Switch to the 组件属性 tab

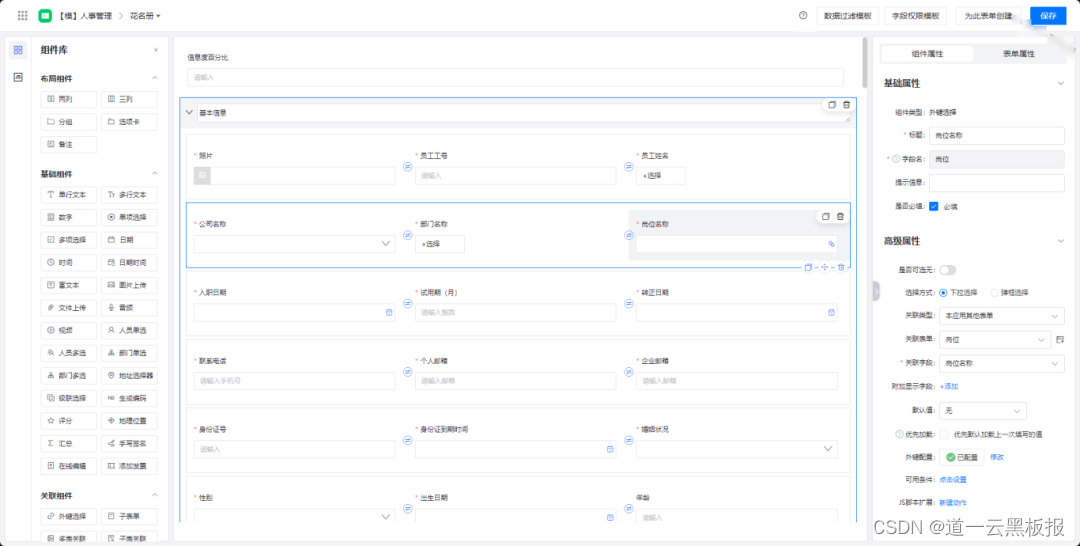point(927,54)
